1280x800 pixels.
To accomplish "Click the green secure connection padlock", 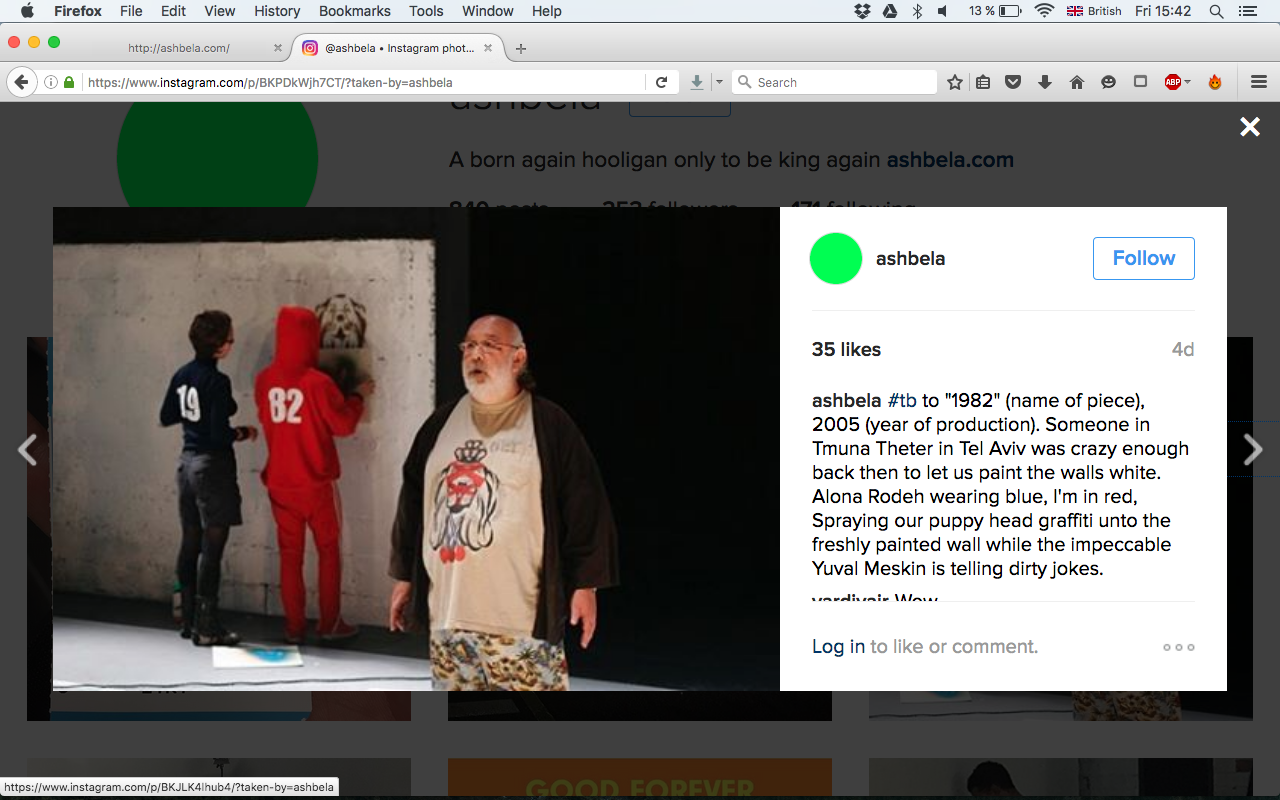I will tap(69, 82).
